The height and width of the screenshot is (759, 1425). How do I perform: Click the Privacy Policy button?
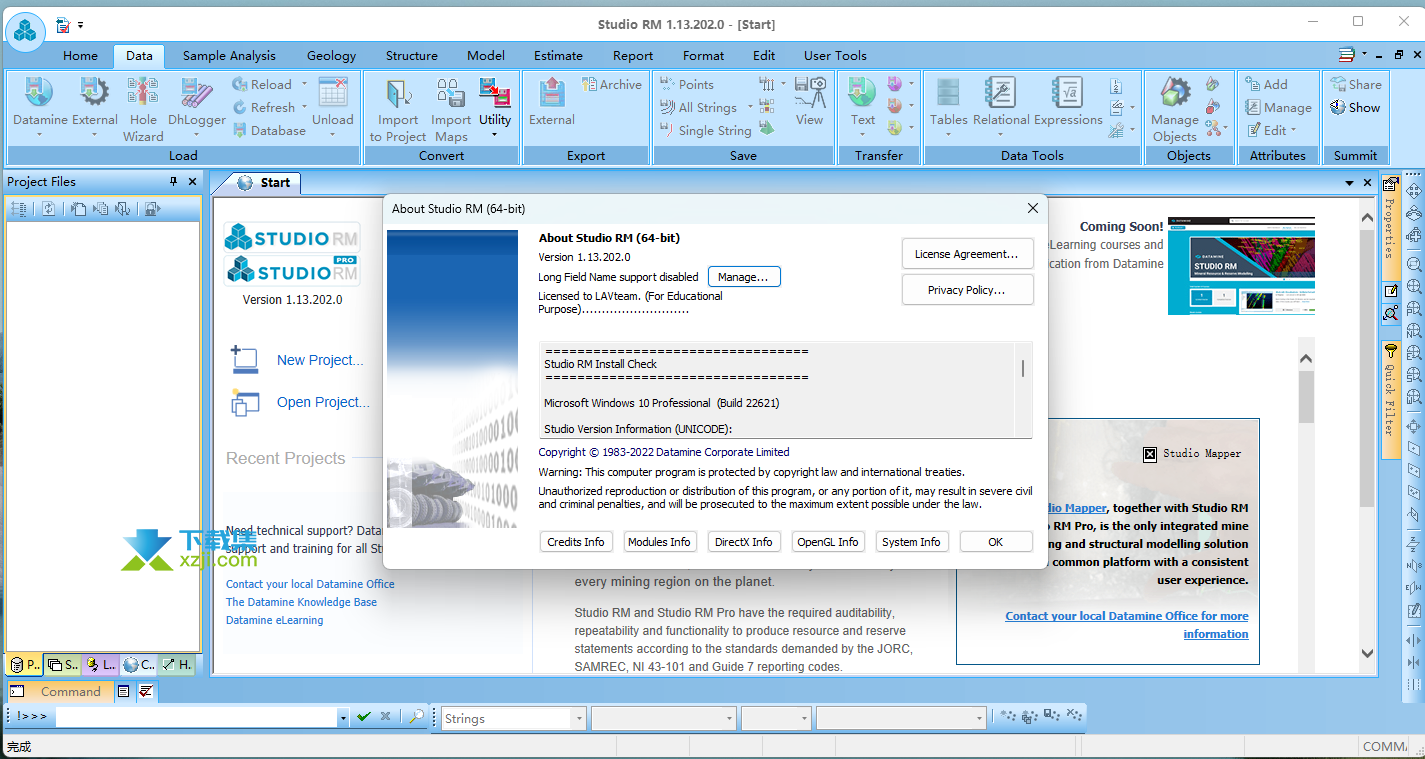(x=967, y=290)
